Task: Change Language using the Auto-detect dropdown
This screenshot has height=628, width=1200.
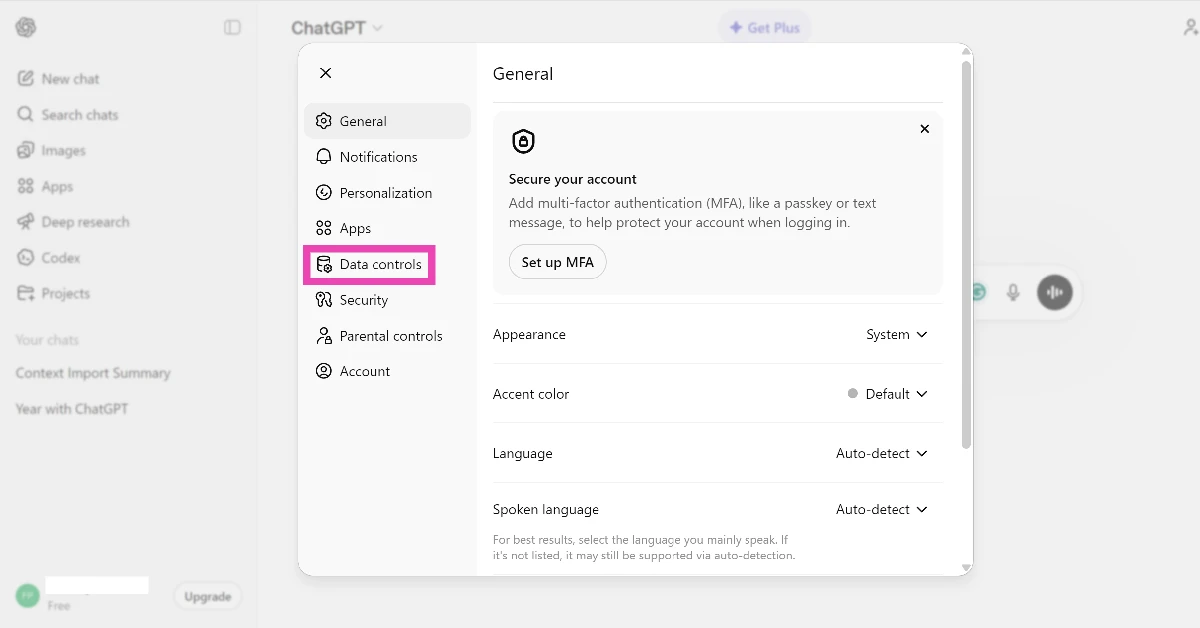Action: point(880,453)
